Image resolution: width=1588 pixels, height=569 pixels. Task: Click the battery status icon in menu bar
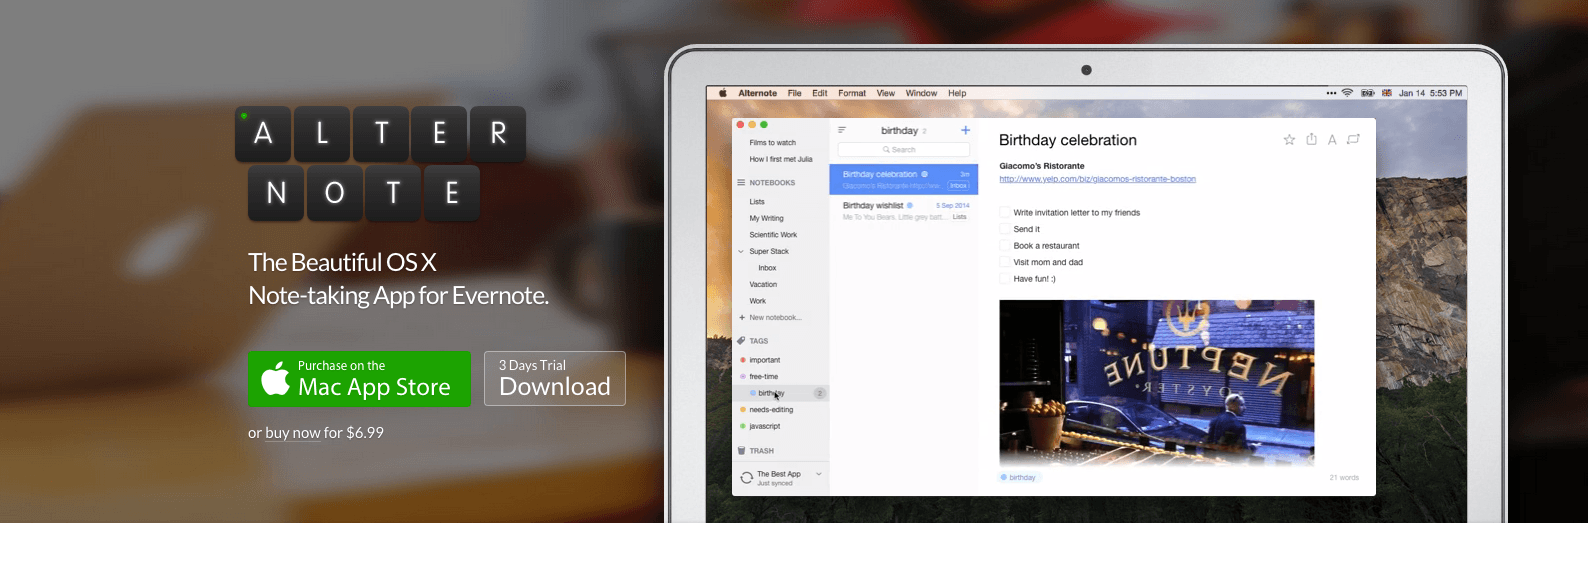click(1367, 93)
